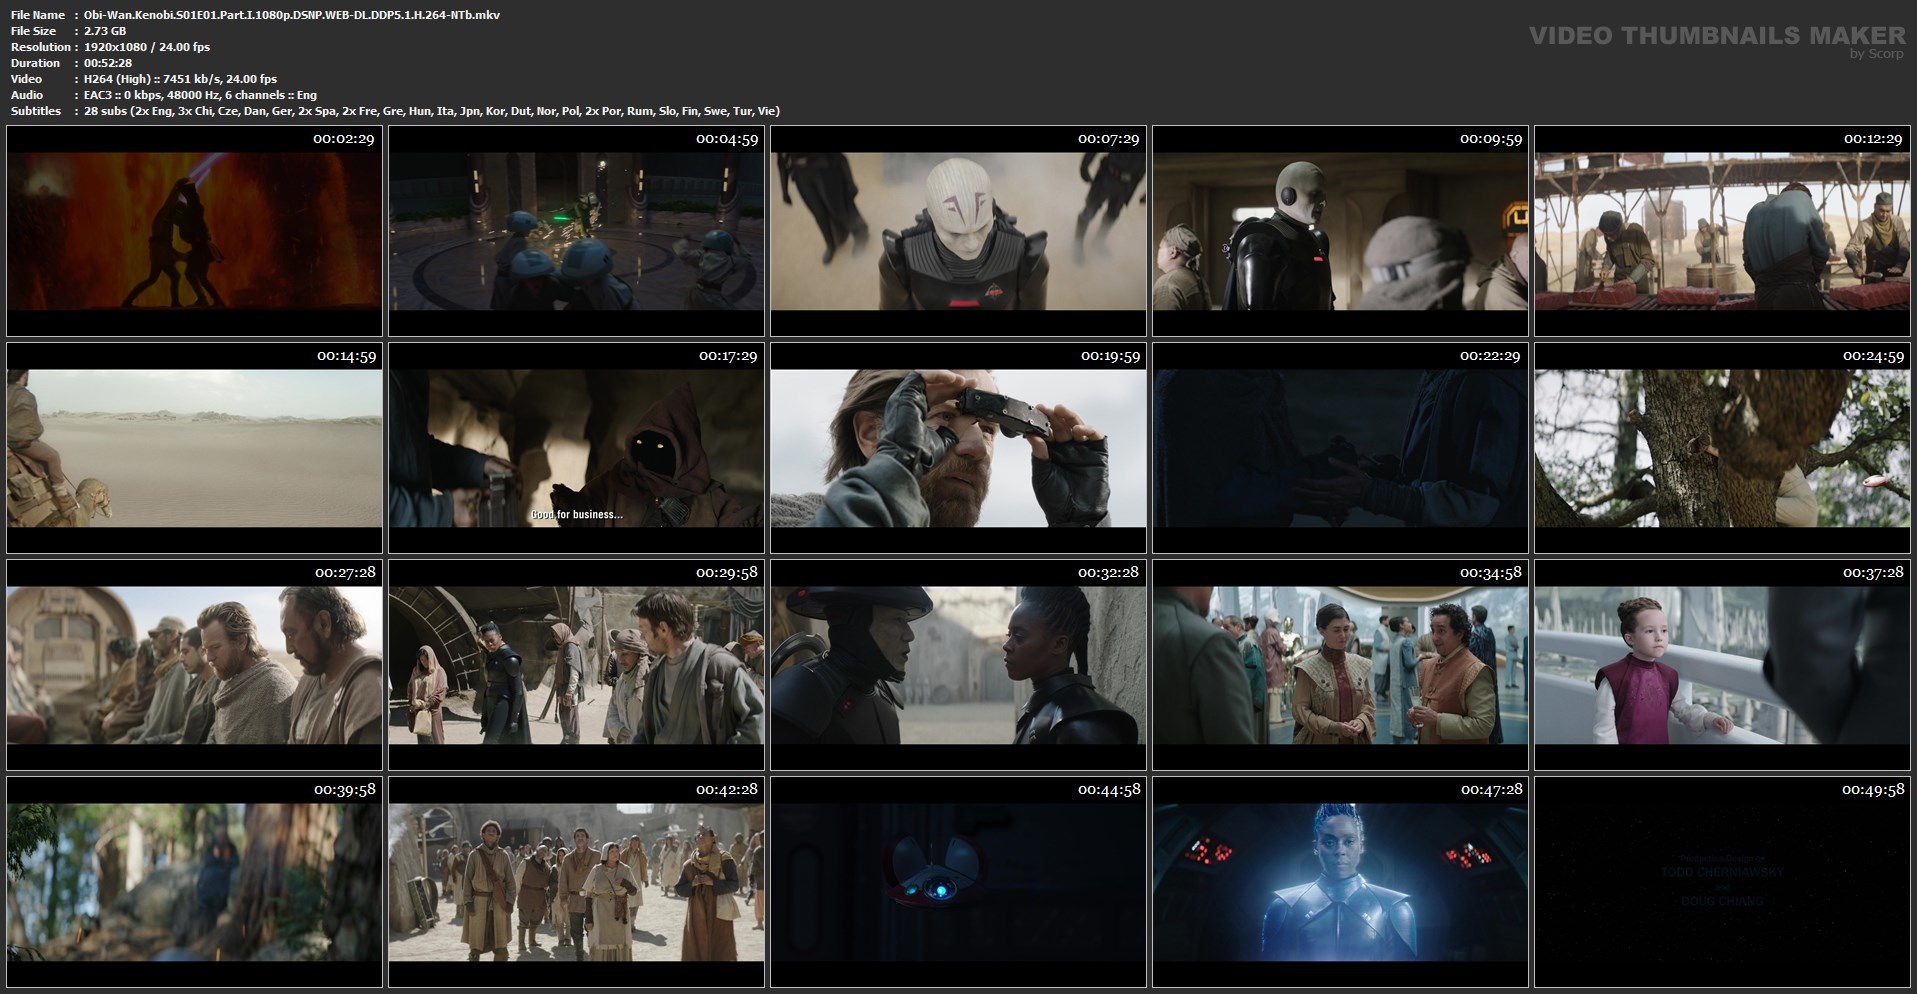Click the 'Good for business...' subtitle text
The height and width of the screenshot is (994, 1917).
576,514
